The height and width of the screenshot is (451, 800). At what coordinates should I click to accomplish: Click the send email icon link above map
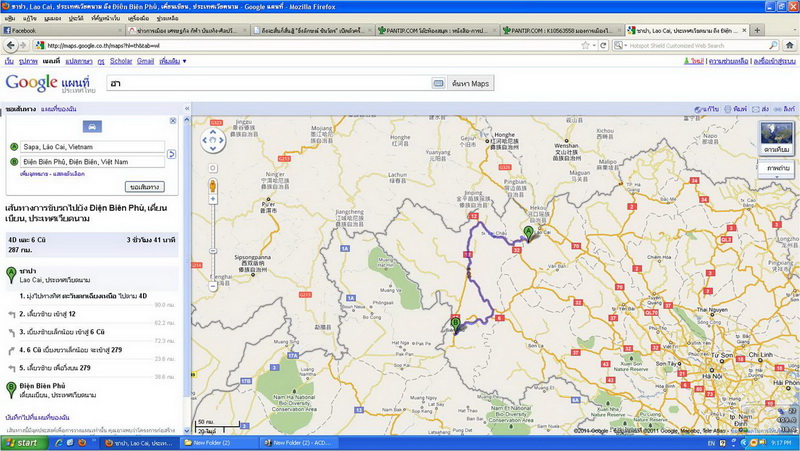point(760,109)
